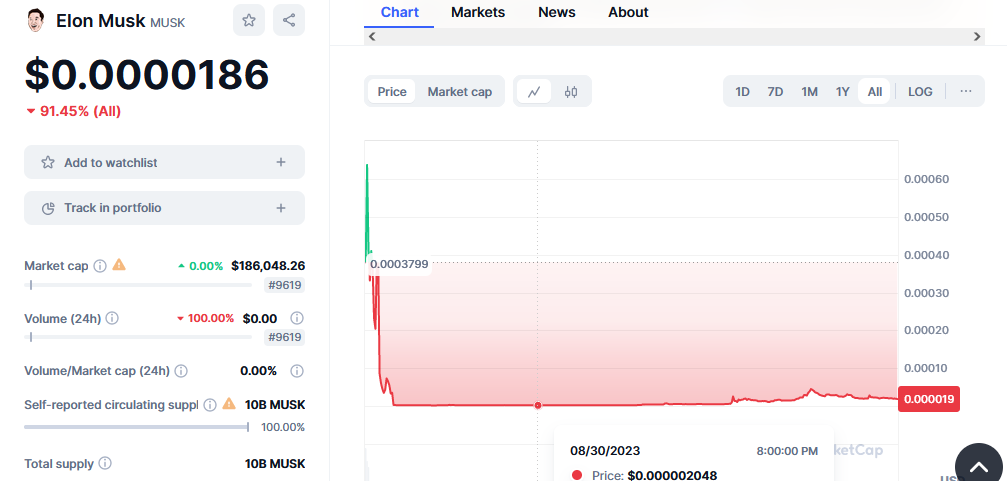The image size is (1007, 481).
Task: Toggle Market cap chart mode
Action: pyautogui.click(x=460, y=92)
